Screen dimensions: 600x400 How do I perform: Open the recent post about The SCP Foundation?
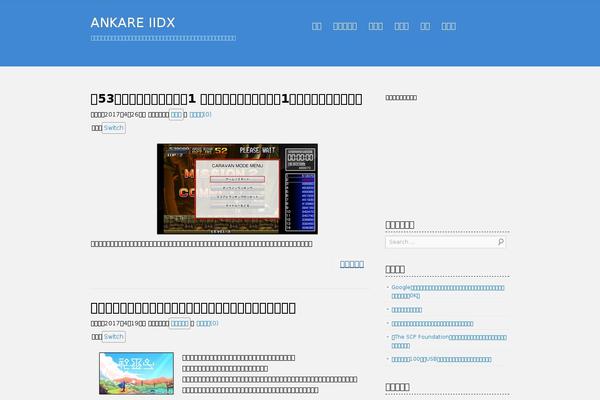tap(449, 341)
